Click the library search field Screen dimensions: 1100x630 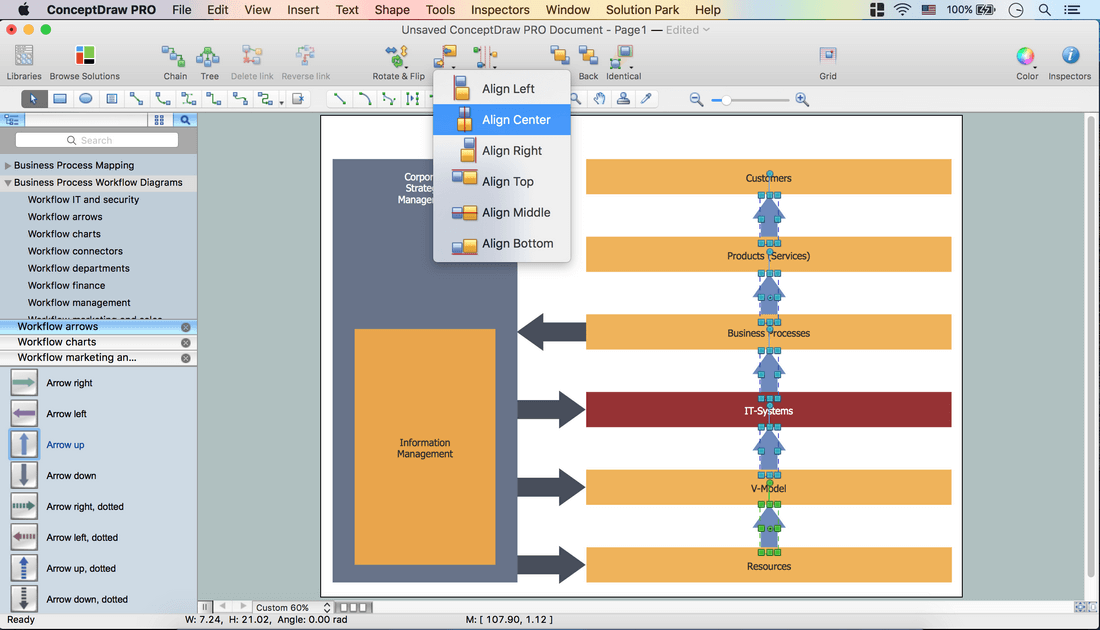[x=97, y=141]
